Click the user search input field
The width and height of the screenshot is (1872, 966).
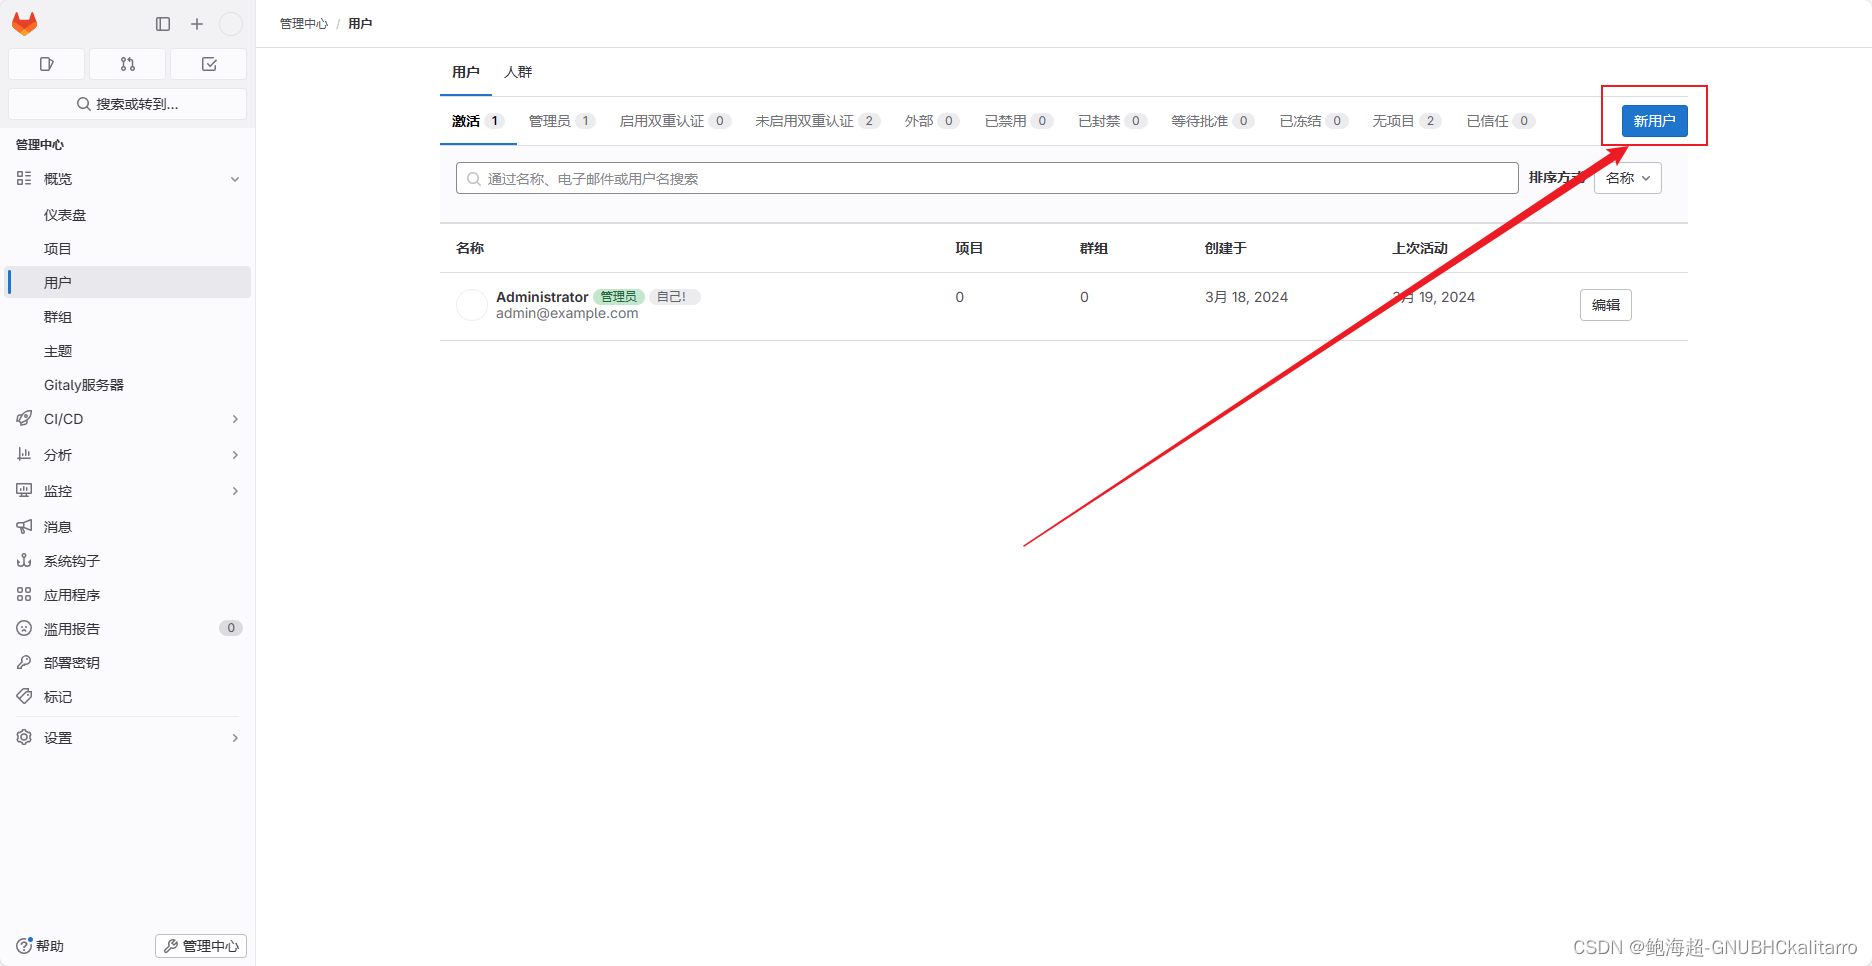coord(987,178)
